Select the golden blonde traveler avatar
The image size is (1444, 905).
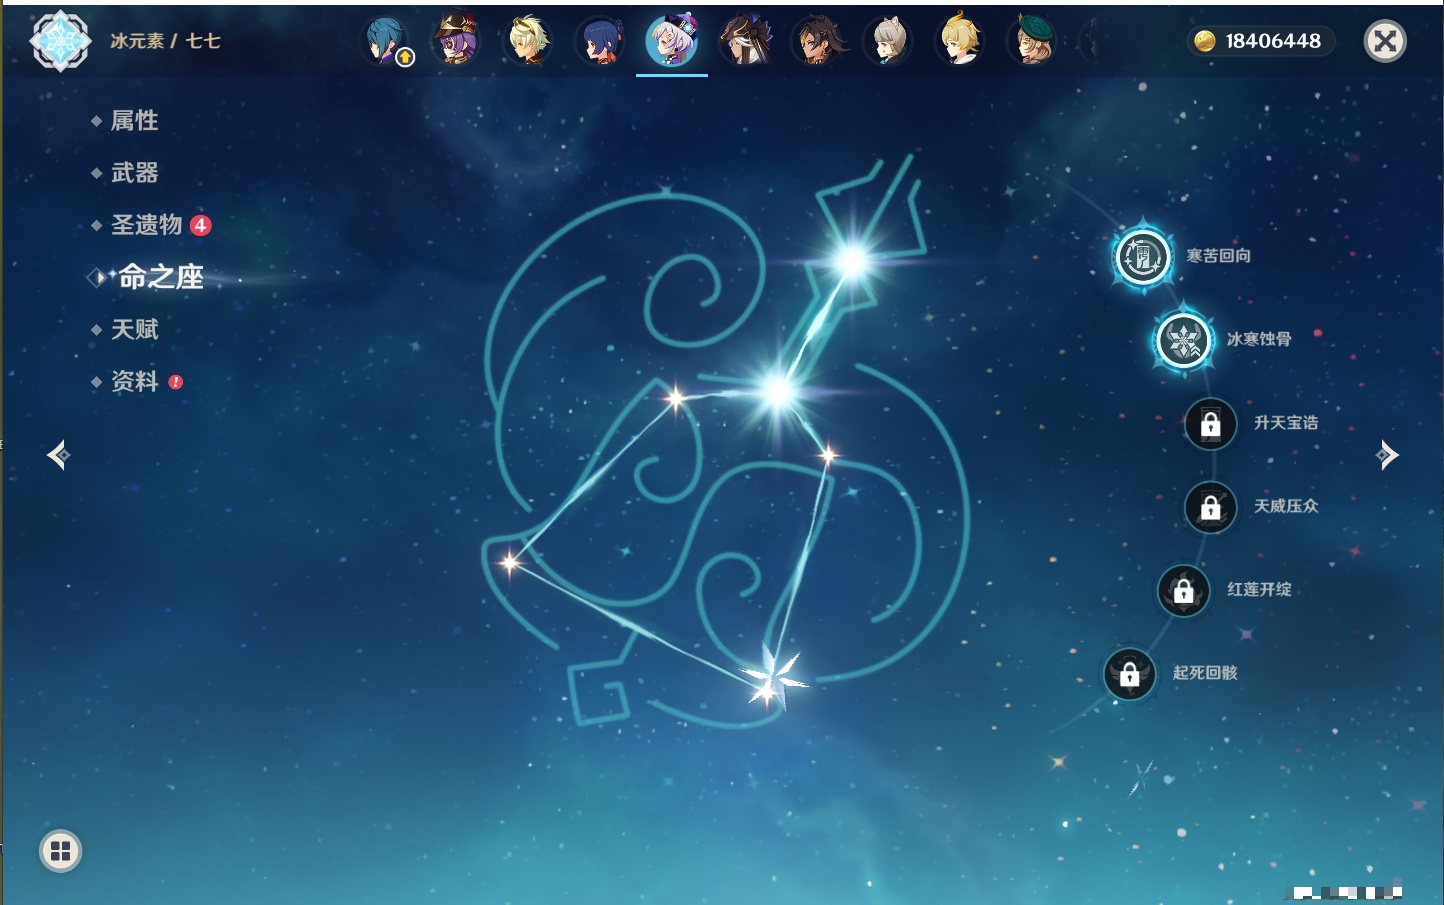(960, 41)
